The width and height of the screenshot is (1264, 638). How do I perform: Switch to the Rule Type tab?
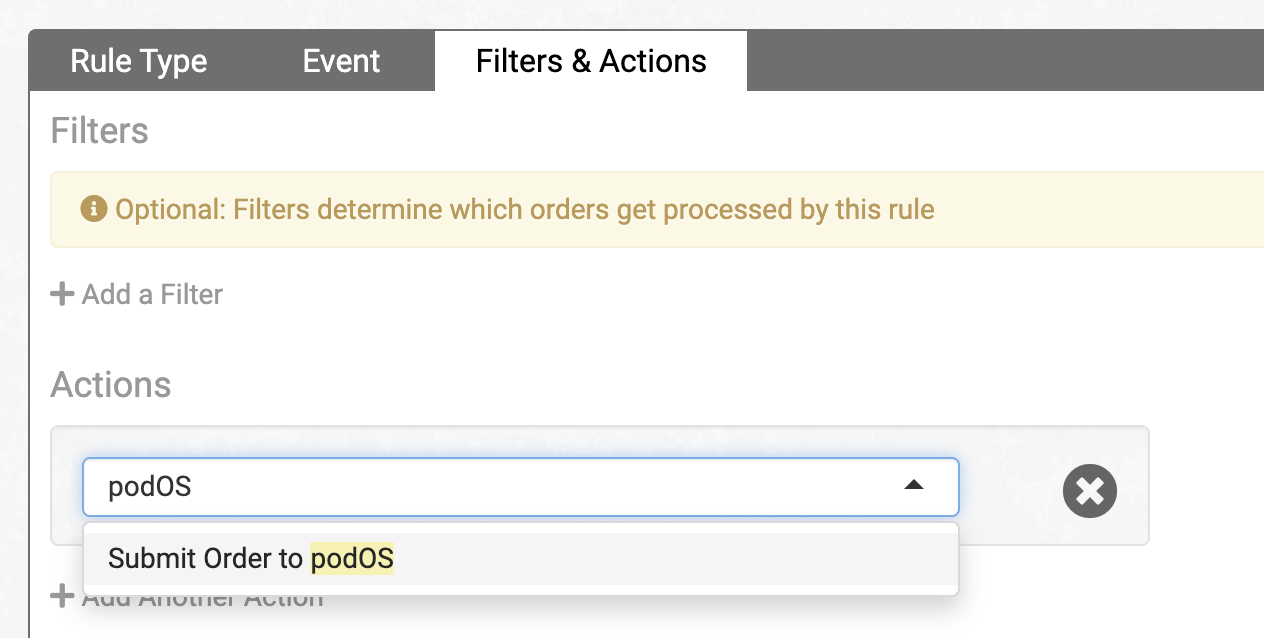coord(138,61)
